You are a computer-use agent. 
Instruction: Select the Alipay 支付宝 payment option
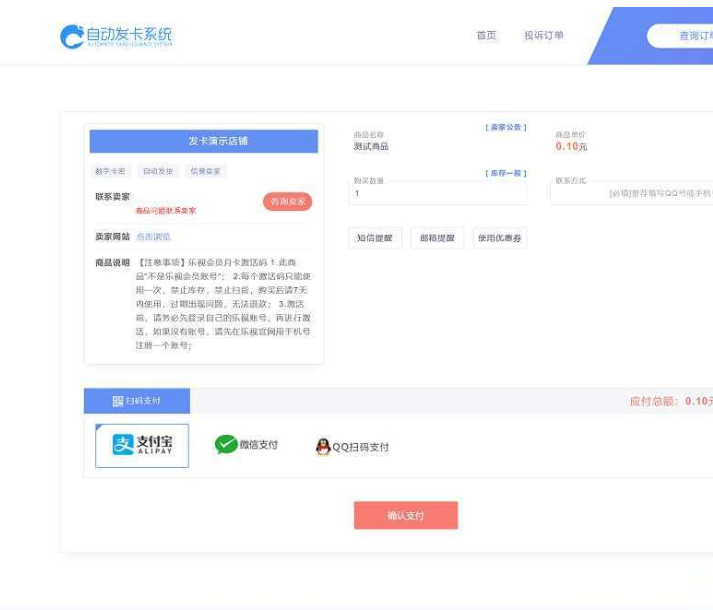142,446
